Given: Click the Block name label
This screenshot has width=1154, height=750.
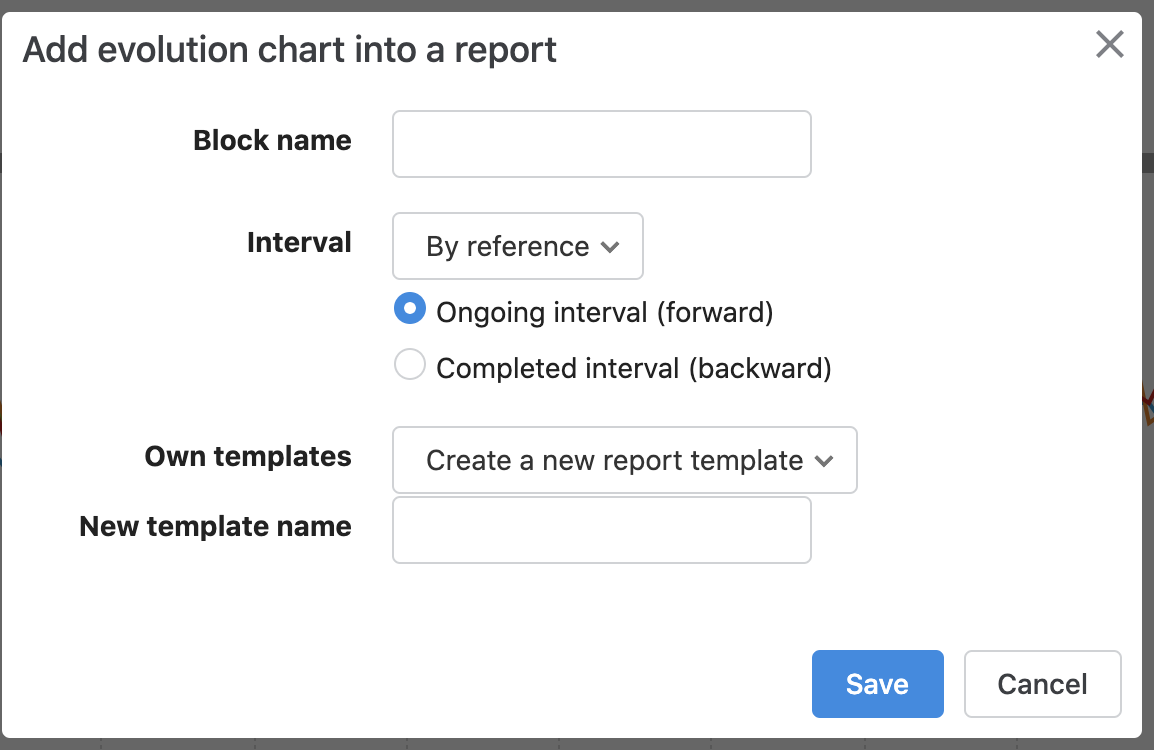Looking at the screenshot, I should point(272,141).
